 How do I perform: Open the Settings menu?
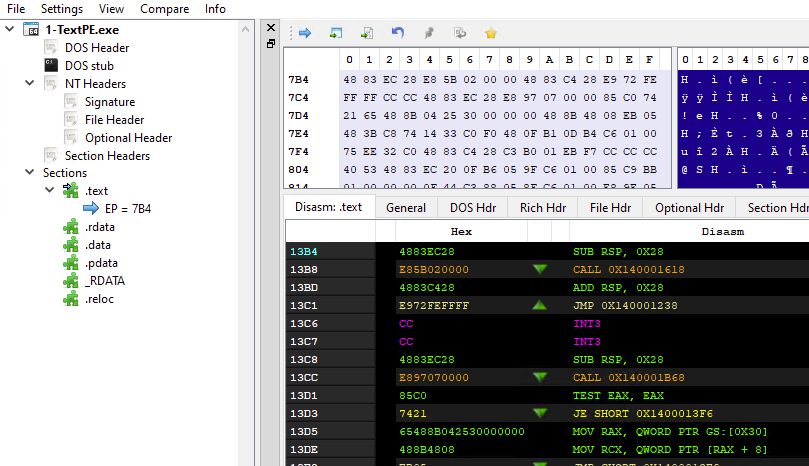[62, 9]
